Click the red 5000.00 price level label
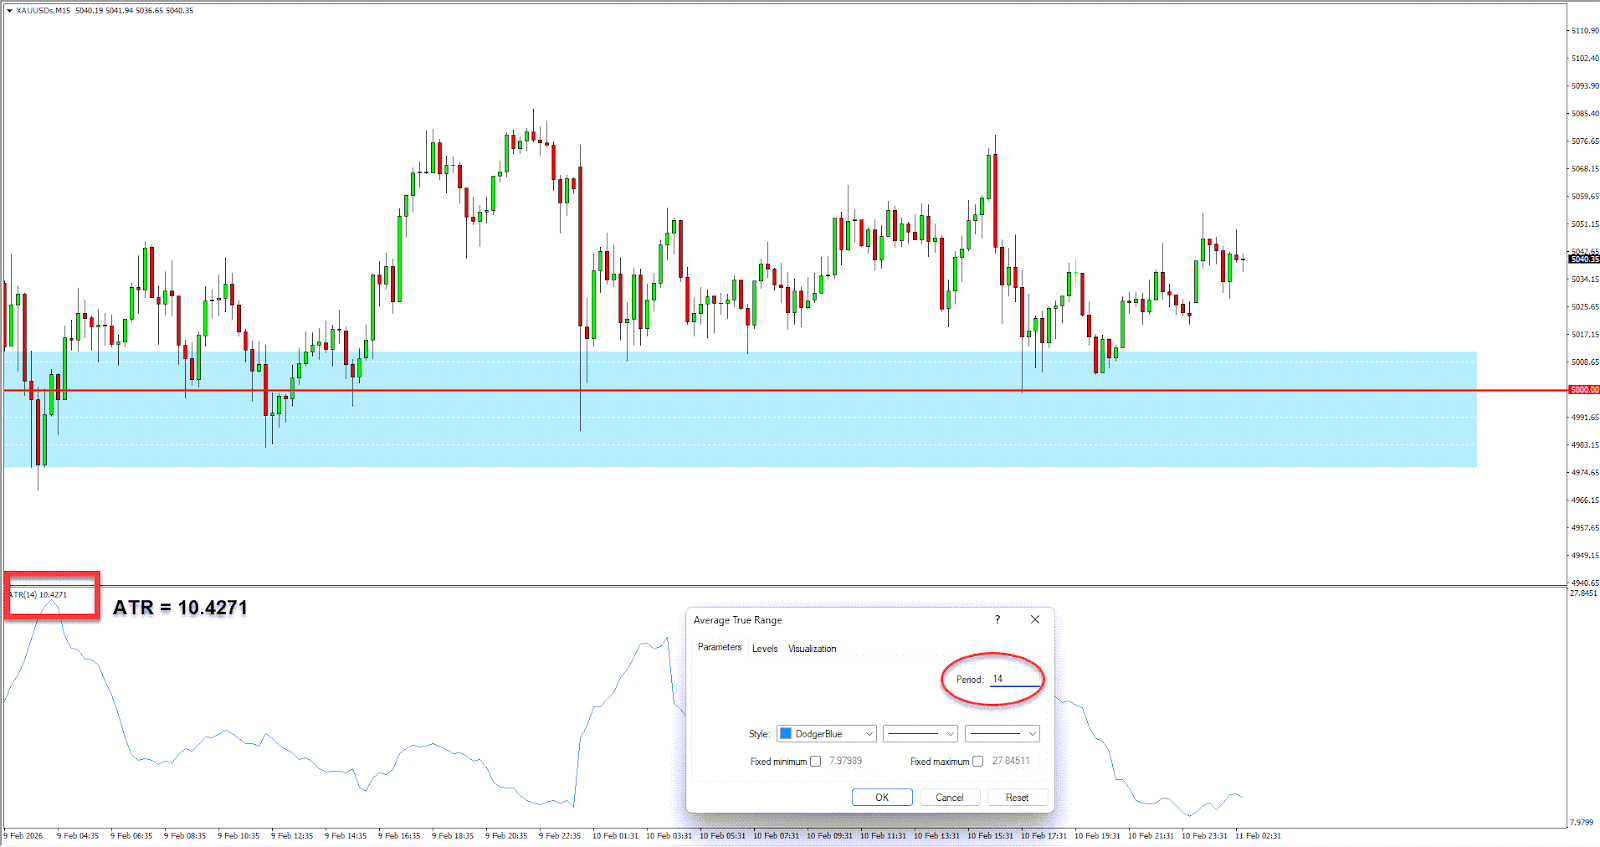The height and width of the screenshot is (847, 1600). tap(1584, 390)
